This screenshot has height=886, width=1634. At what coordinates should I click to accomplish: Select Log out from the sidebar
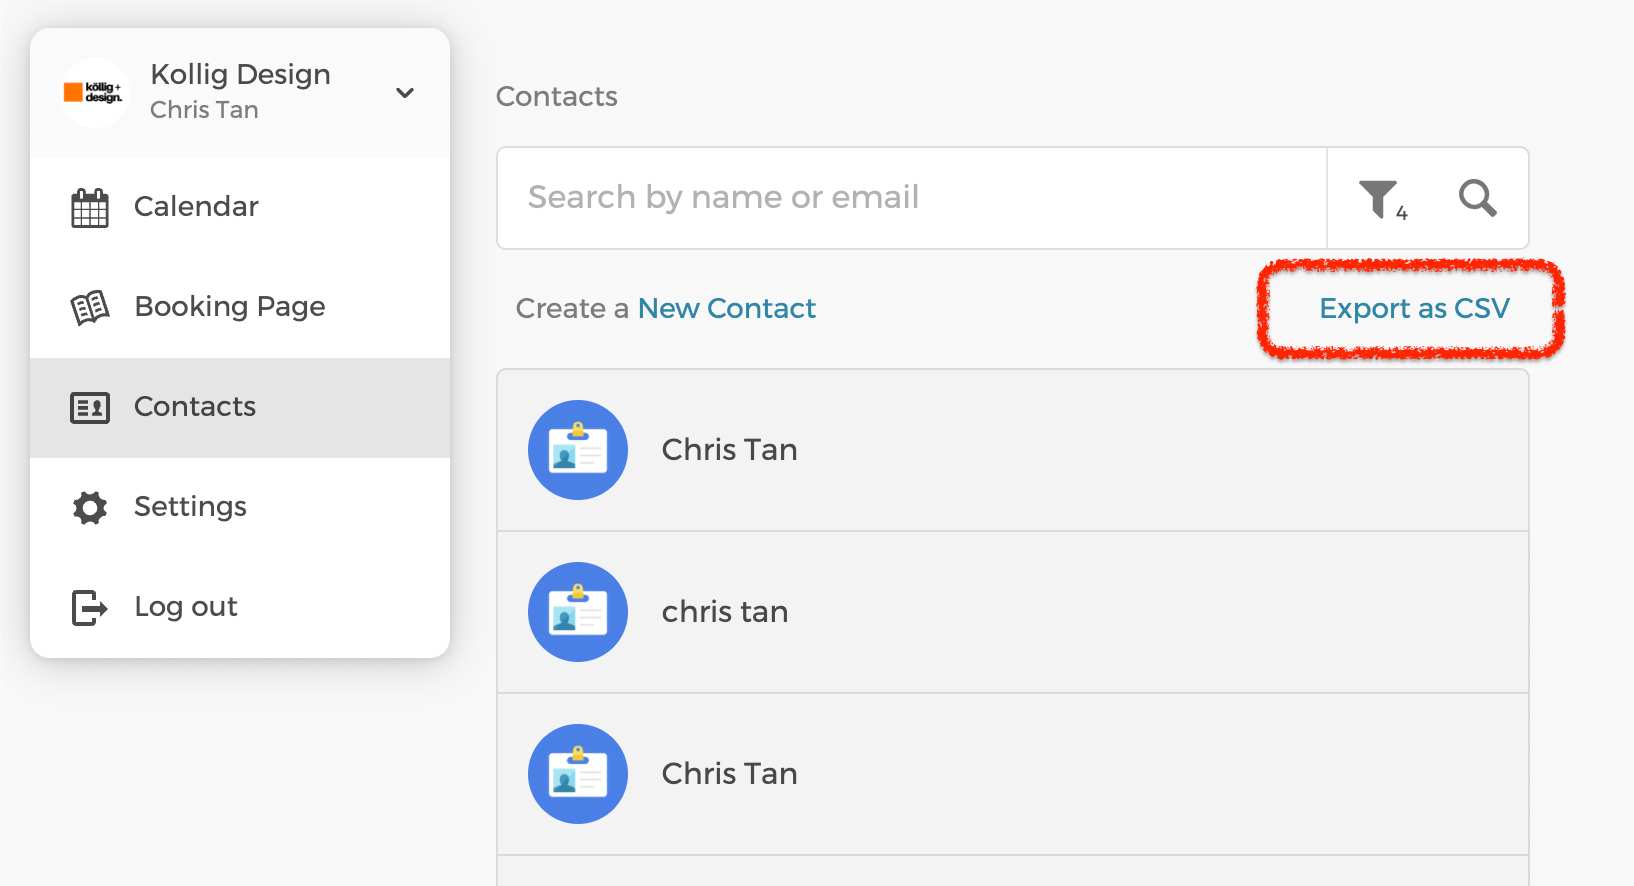pyautogui.click(x=240, y=607)
